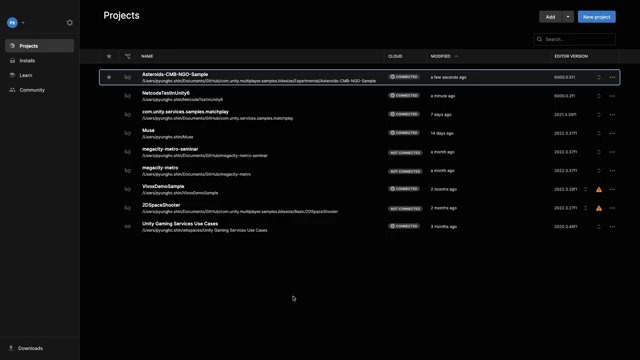The image size is (640, 360).
Task: Focus the project Search field
Action: click(574, 40)
